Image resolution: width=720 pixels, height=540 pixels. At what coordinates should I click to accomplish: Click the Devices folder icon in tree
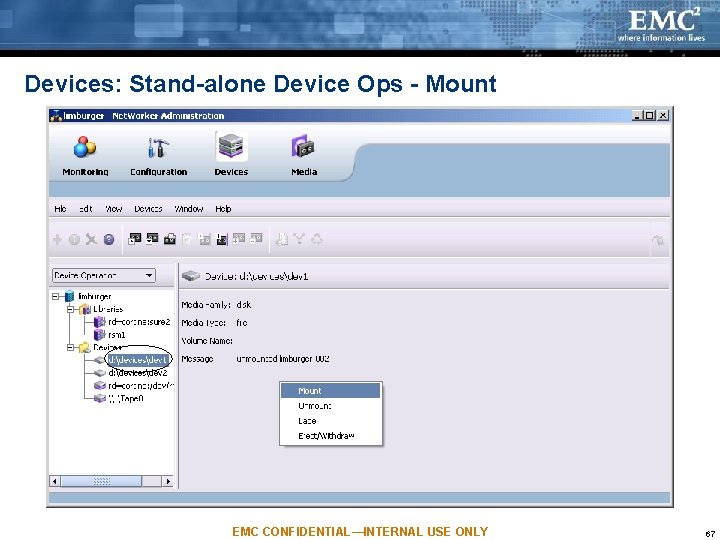click(x=85, y=348)
